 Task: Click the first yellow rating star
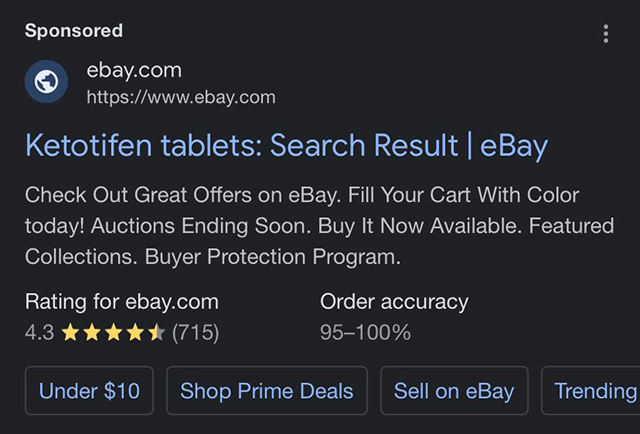[70, 333]
